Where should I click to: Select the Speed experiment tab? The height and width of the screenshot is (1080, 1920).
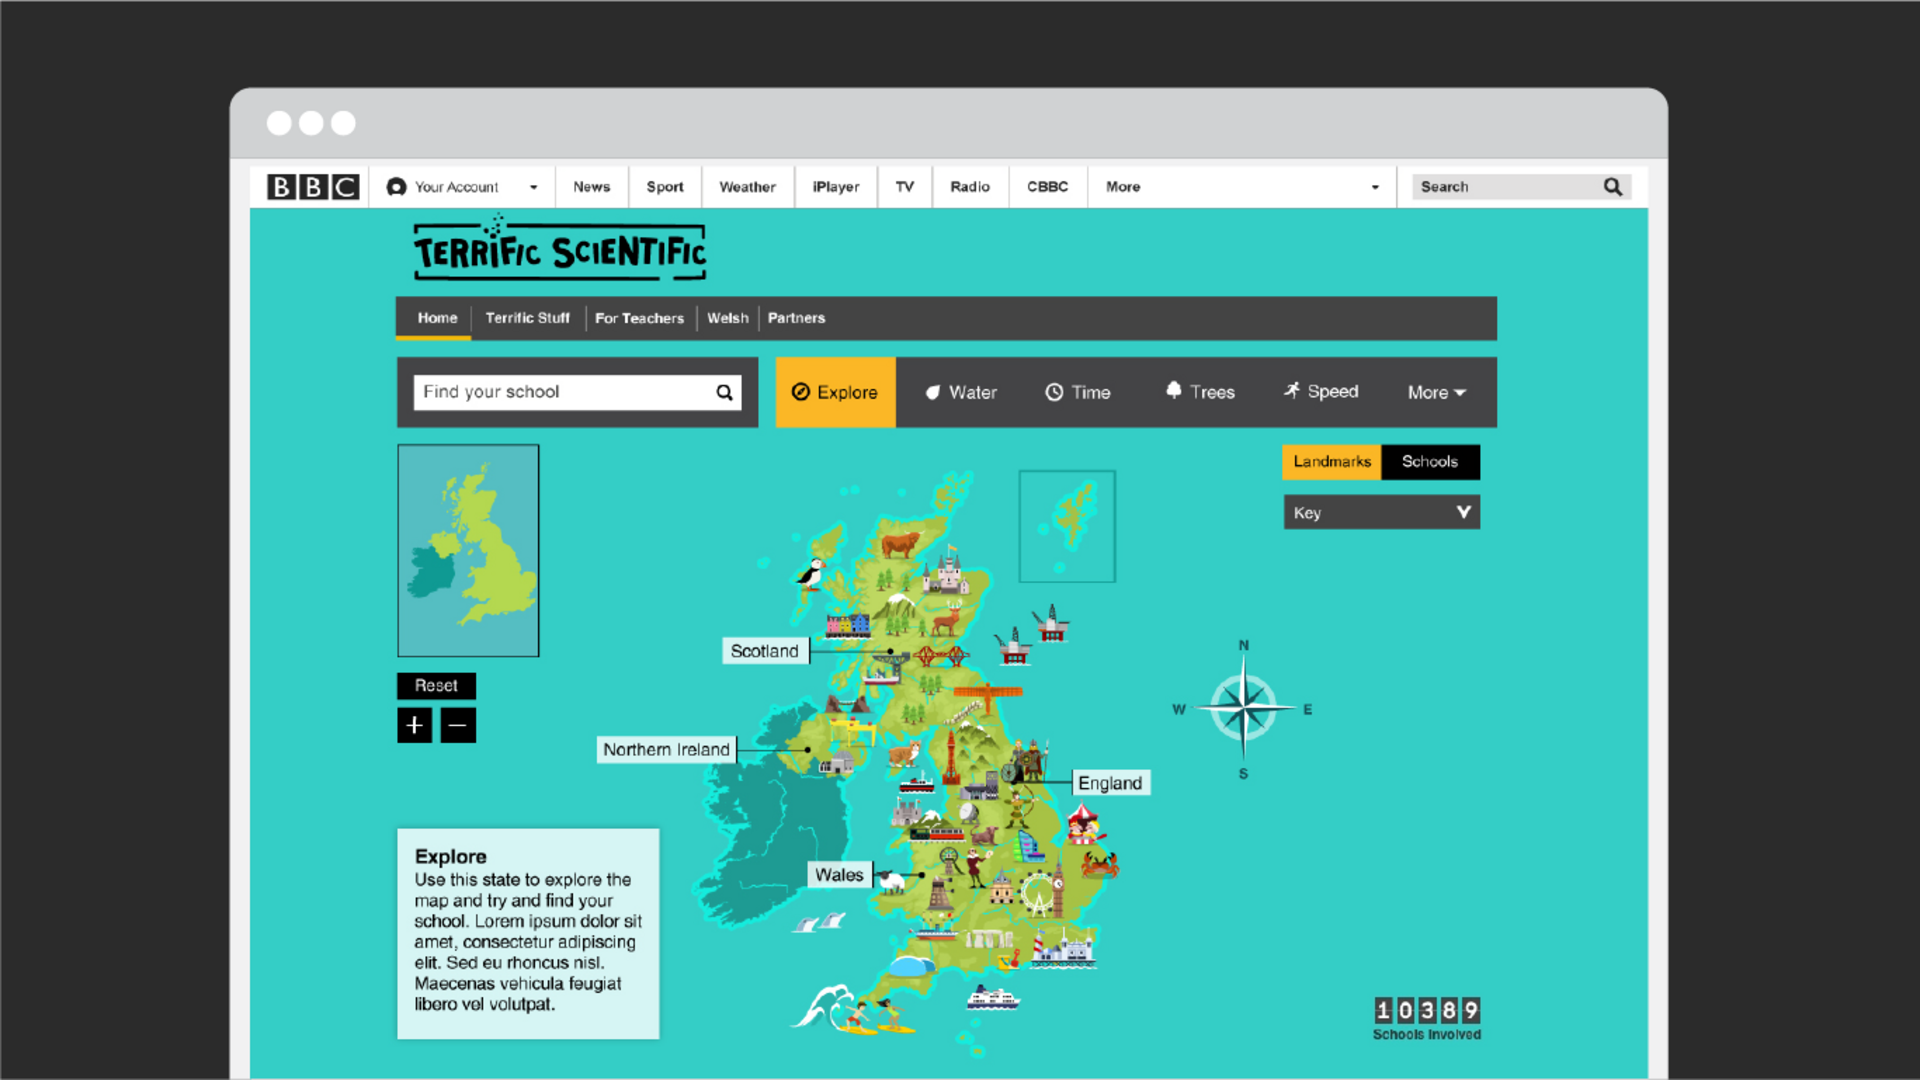tap(1321, 391)
